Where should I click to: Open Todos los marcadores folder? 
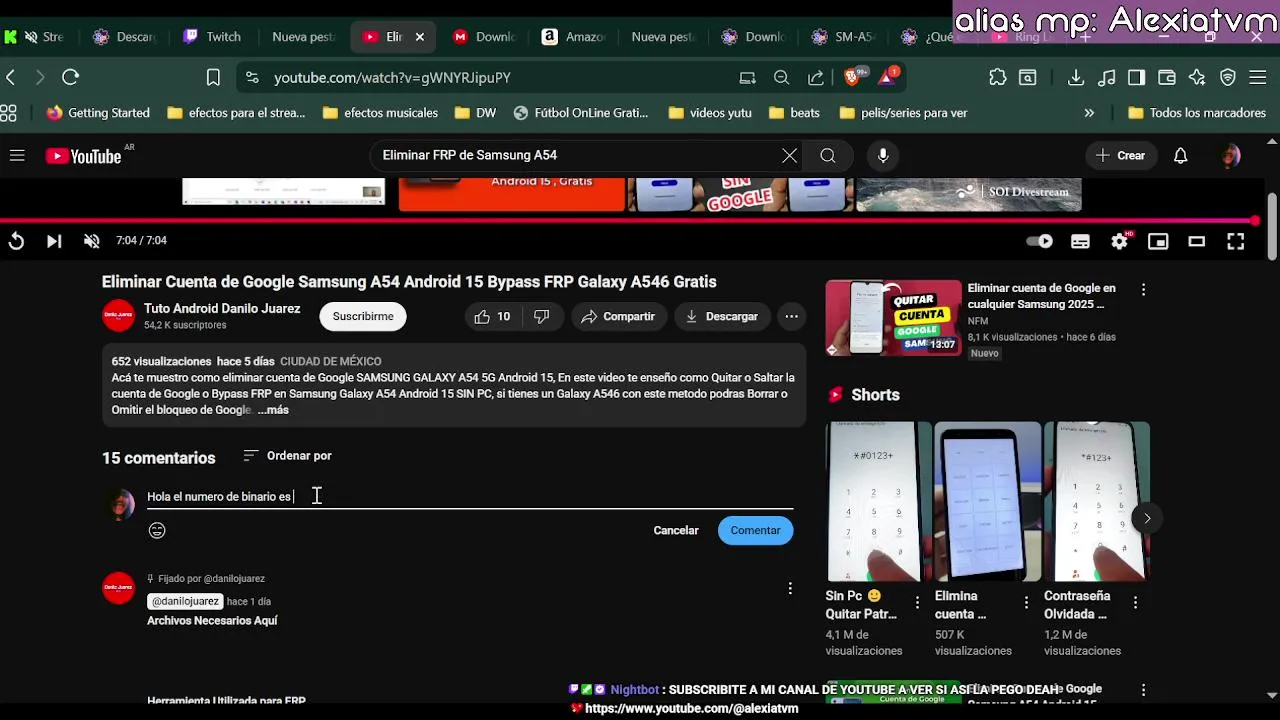[1197, 113]
